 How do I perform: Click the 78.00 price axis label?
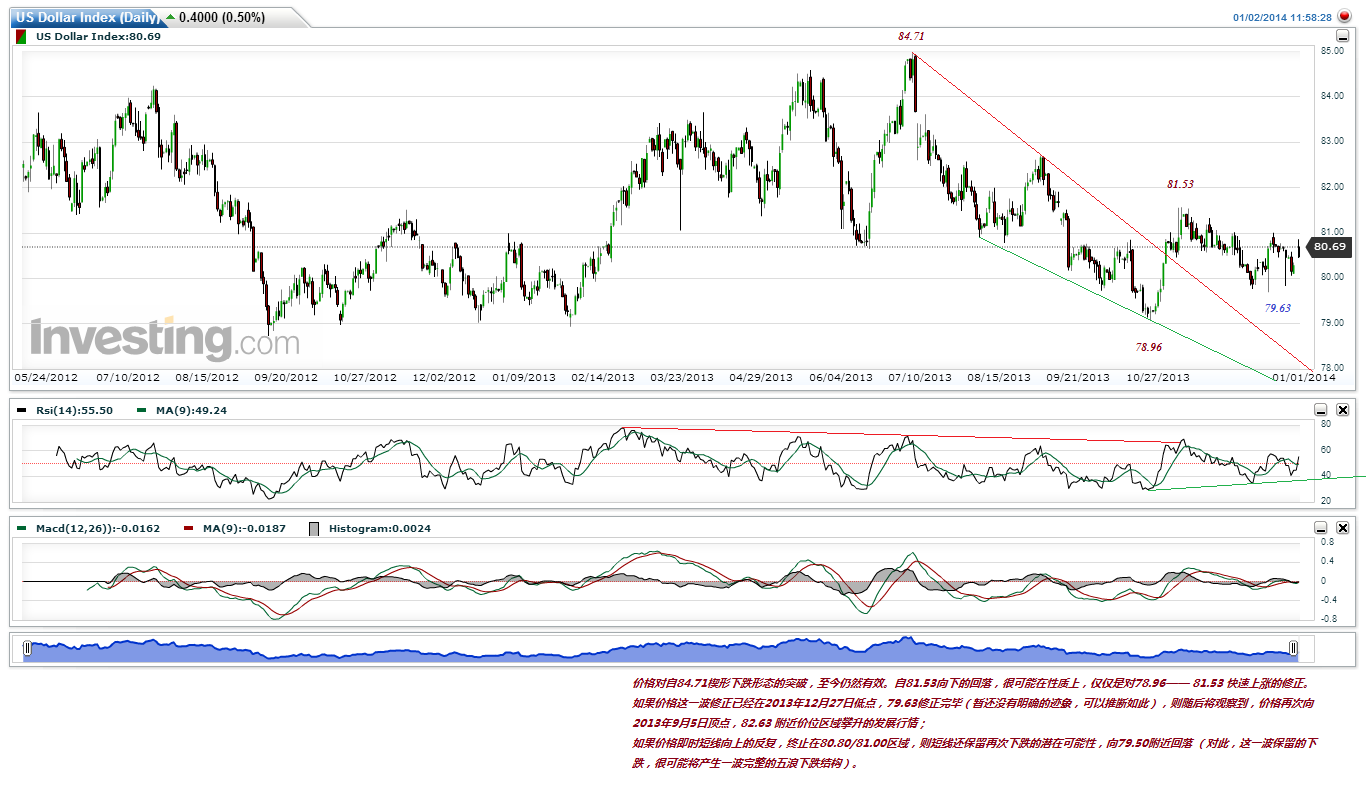tap(1330, 368)
